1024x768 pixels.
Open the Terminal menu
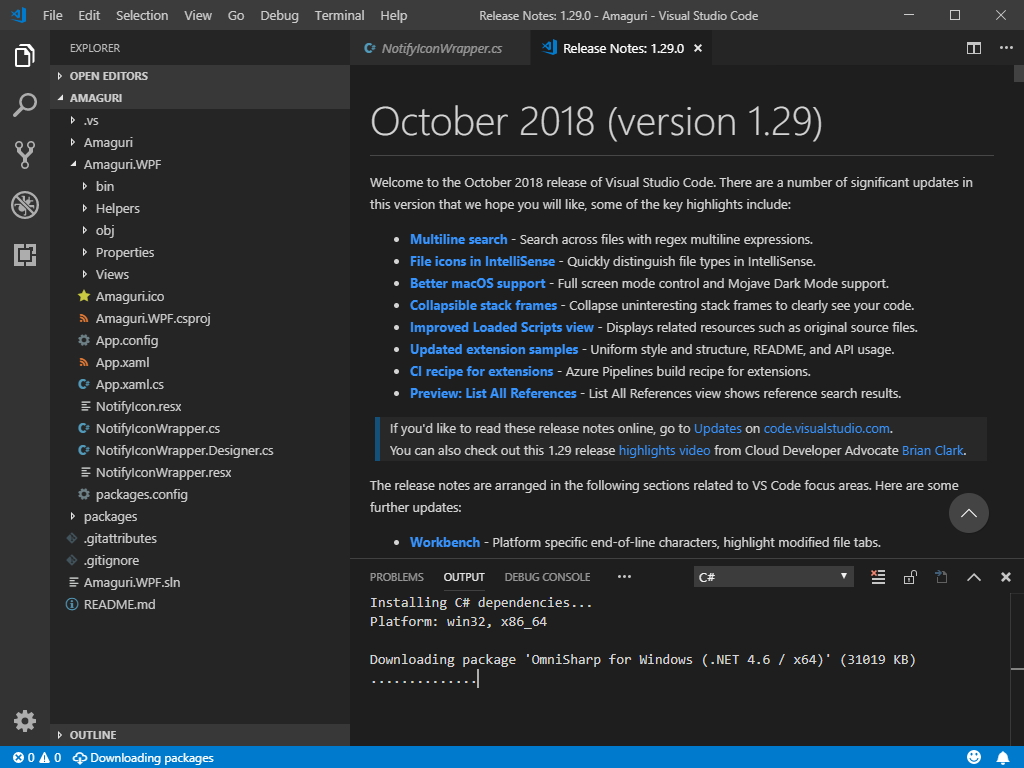point(339,15)
